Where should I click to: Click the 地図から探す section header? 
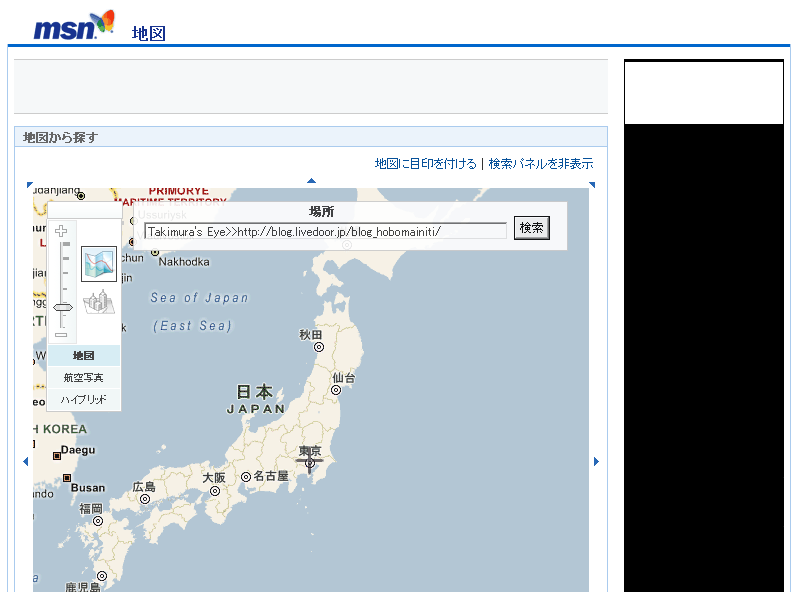coord(60,137)
